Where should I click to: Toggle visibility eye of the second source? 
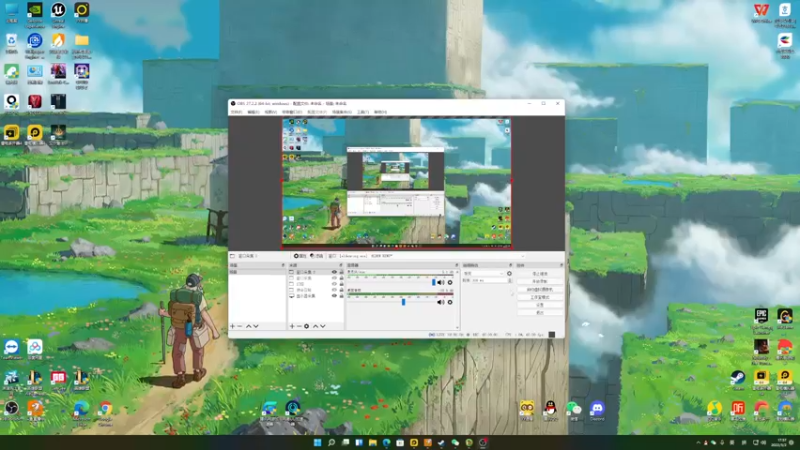pos(334,278)
